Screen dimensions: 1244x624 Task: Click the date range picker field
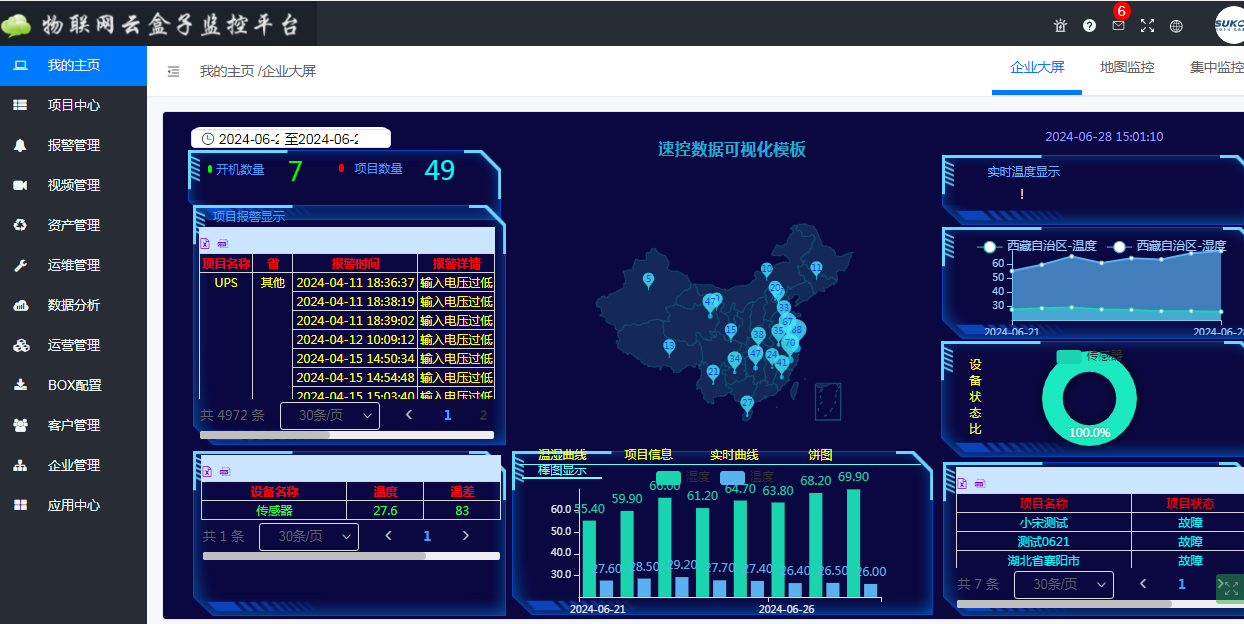pos(290,139)
